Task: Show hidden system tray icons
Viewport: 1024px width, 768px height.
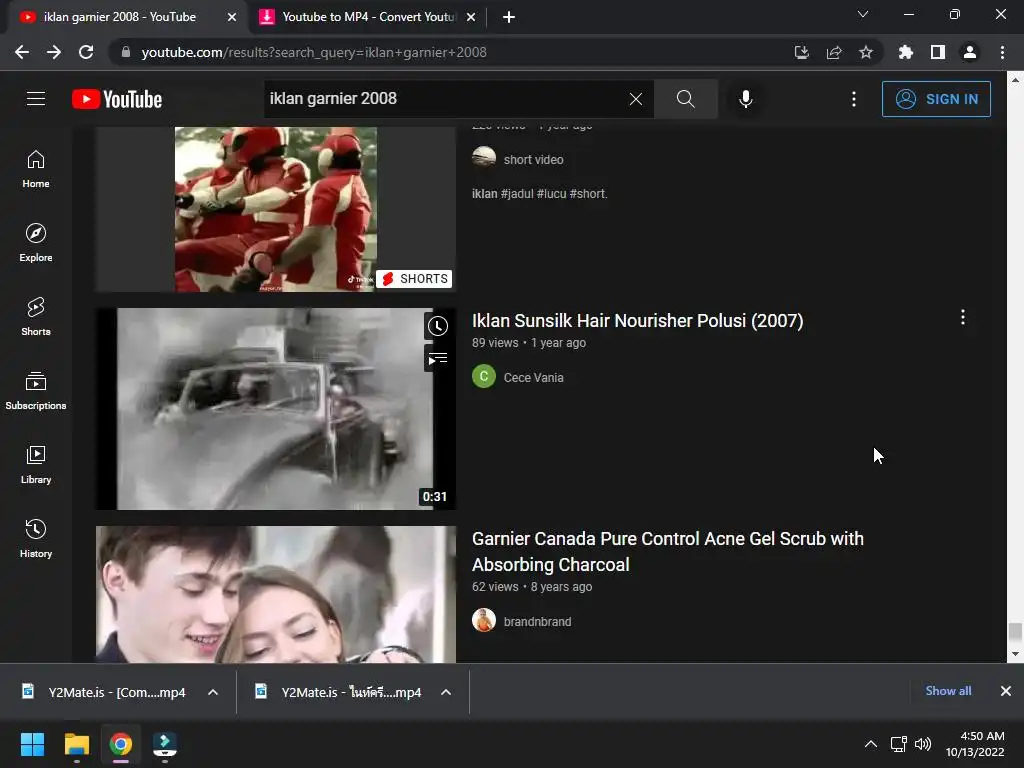Action: tap(871, 744)
